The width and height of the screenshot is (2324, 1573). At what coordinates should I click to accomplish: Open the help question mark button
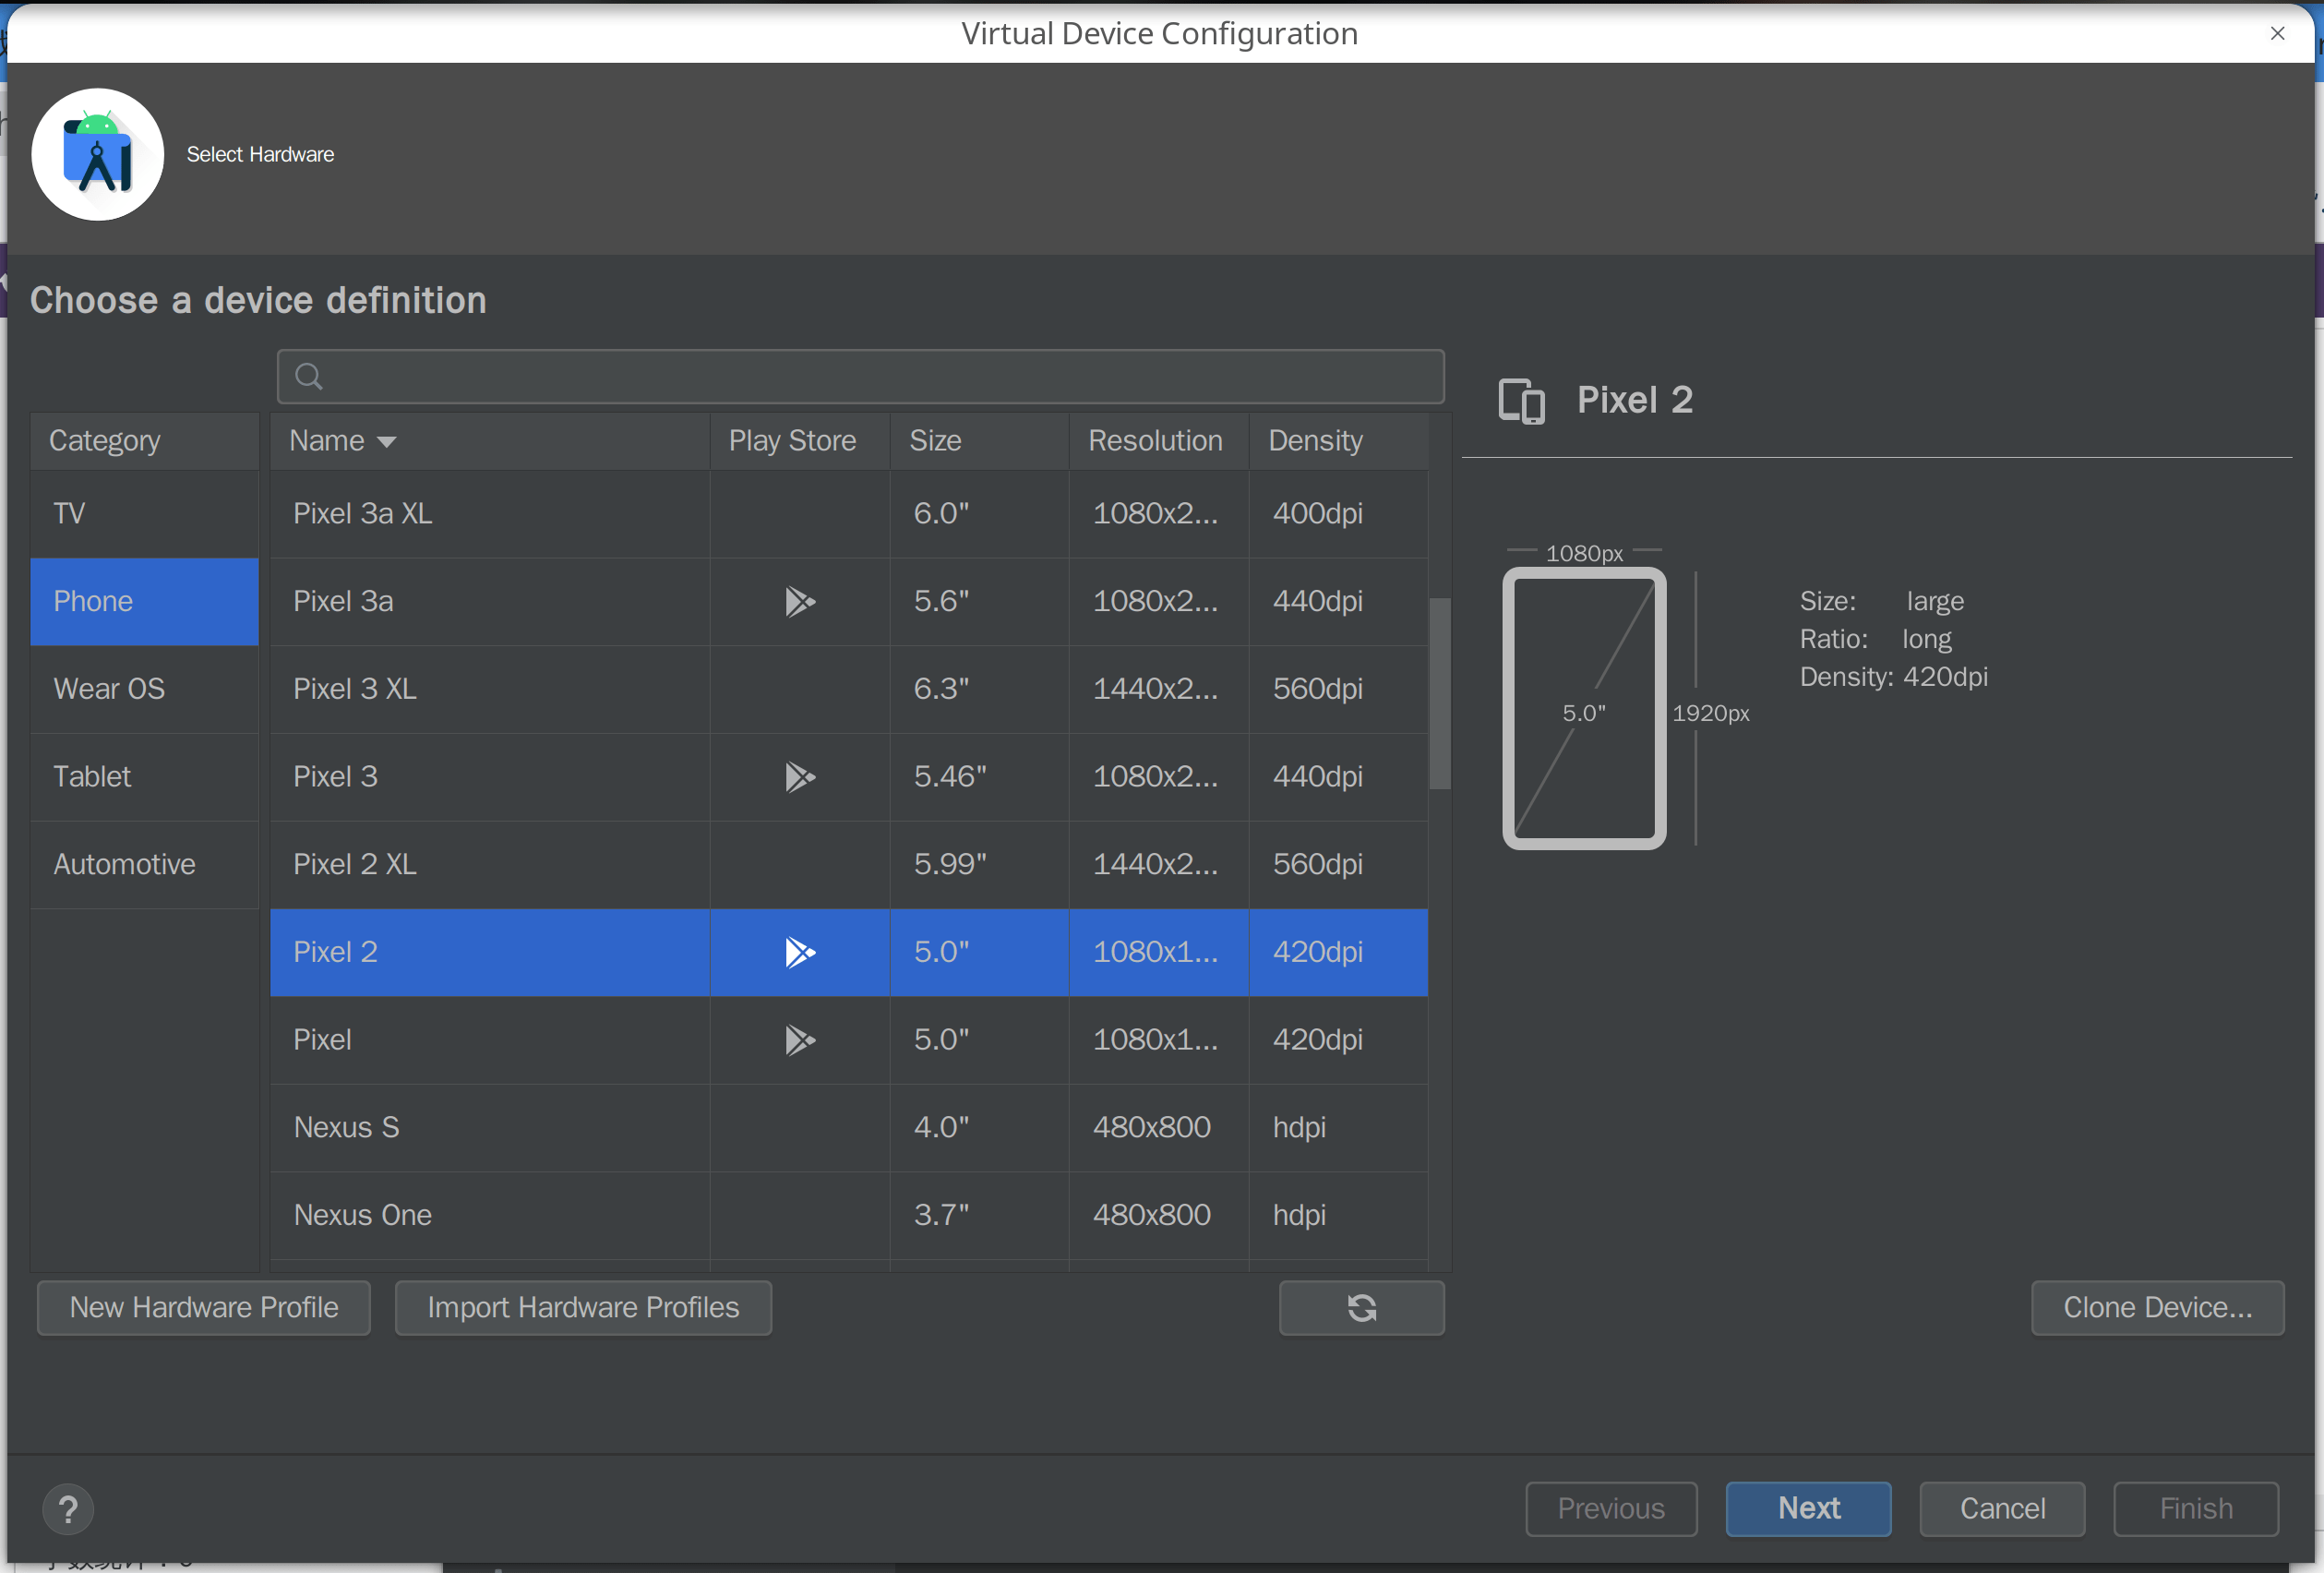68,1509
